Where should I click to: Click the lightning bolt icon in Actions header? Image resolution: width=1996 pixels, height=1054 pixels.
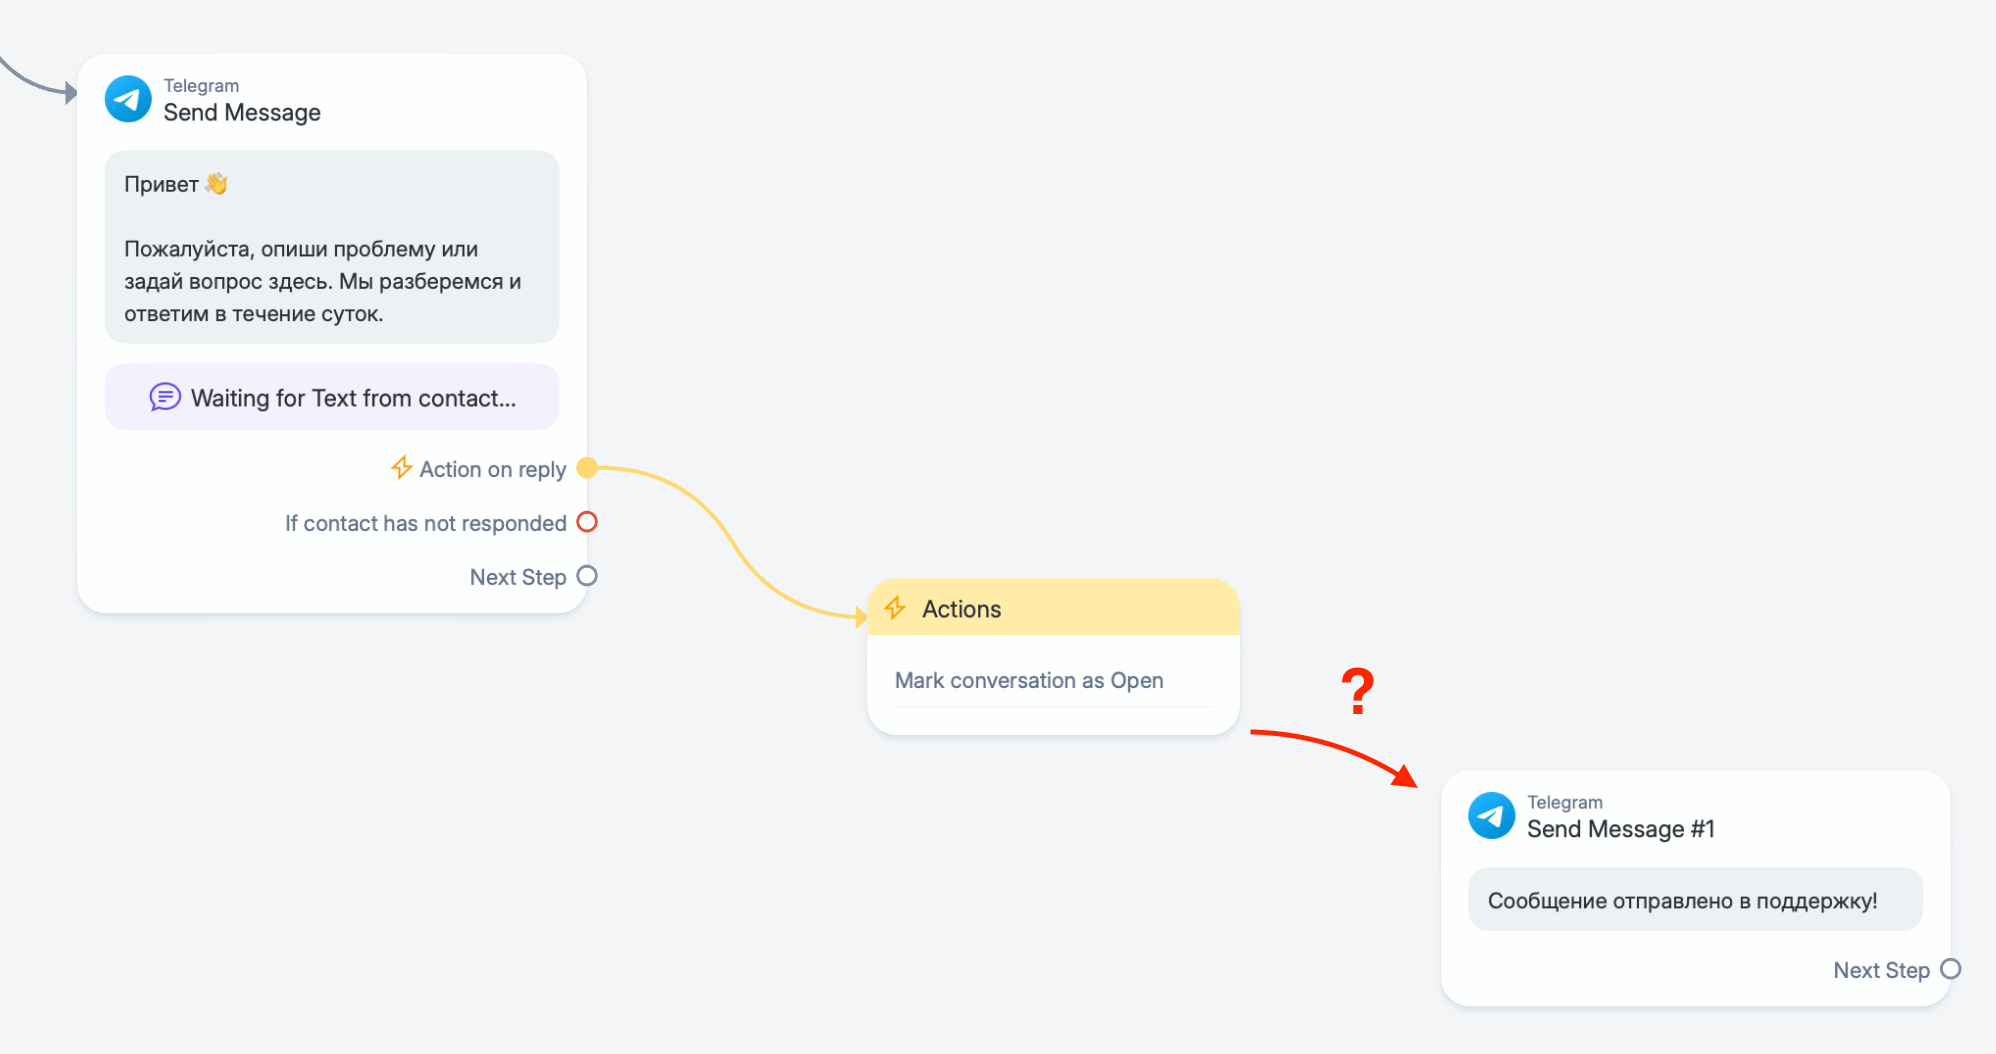click(895, 608)
